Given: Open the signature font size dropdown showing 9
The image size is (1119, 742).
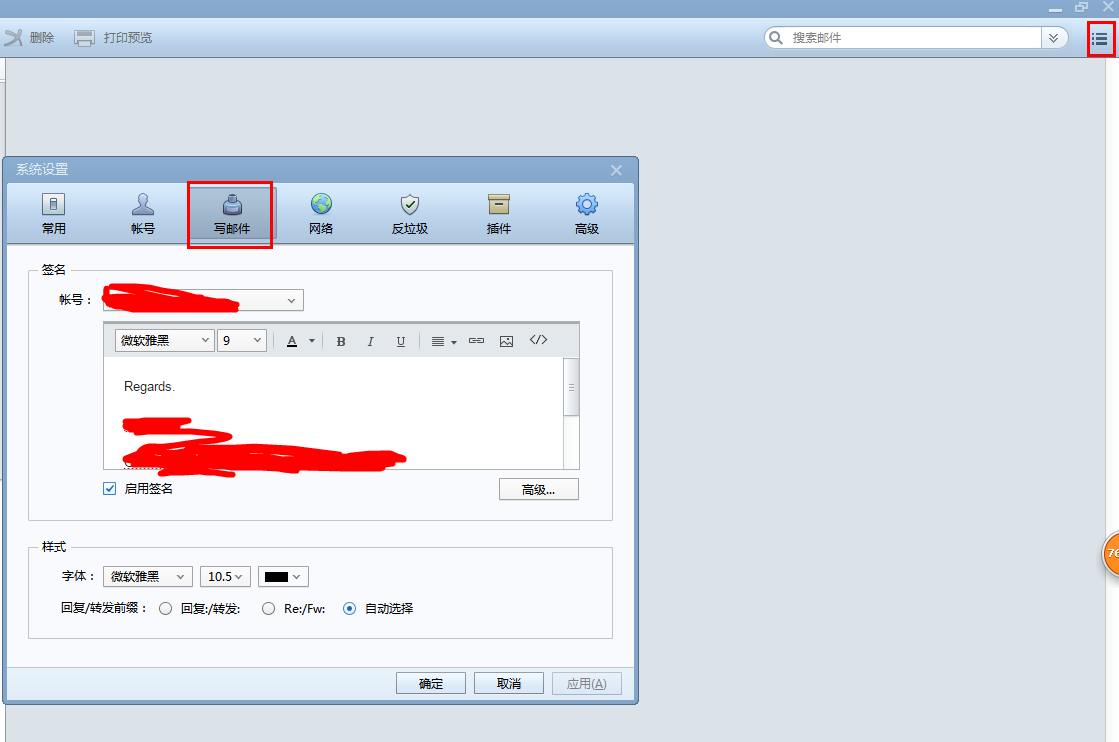Looking at the screenshot, I should click(241, 340).
